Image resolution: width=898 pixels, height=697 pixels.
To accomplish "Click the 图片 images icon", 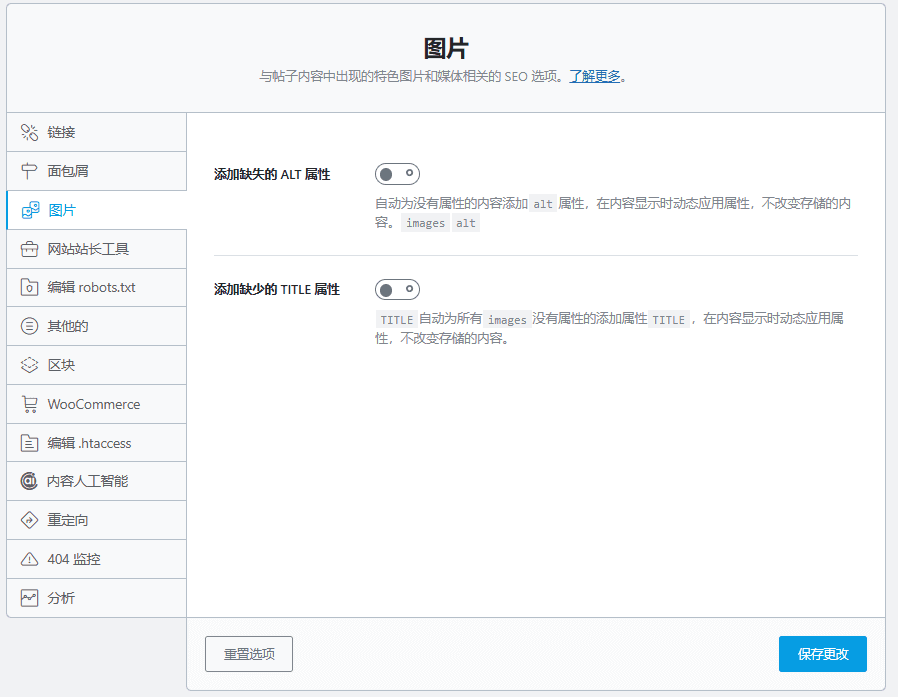I will [30, 210].
